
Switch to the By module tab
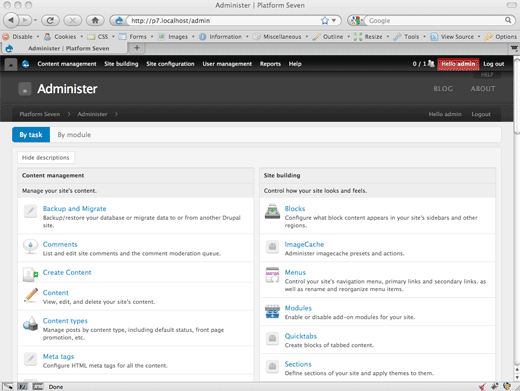click(x=74, y=135)
